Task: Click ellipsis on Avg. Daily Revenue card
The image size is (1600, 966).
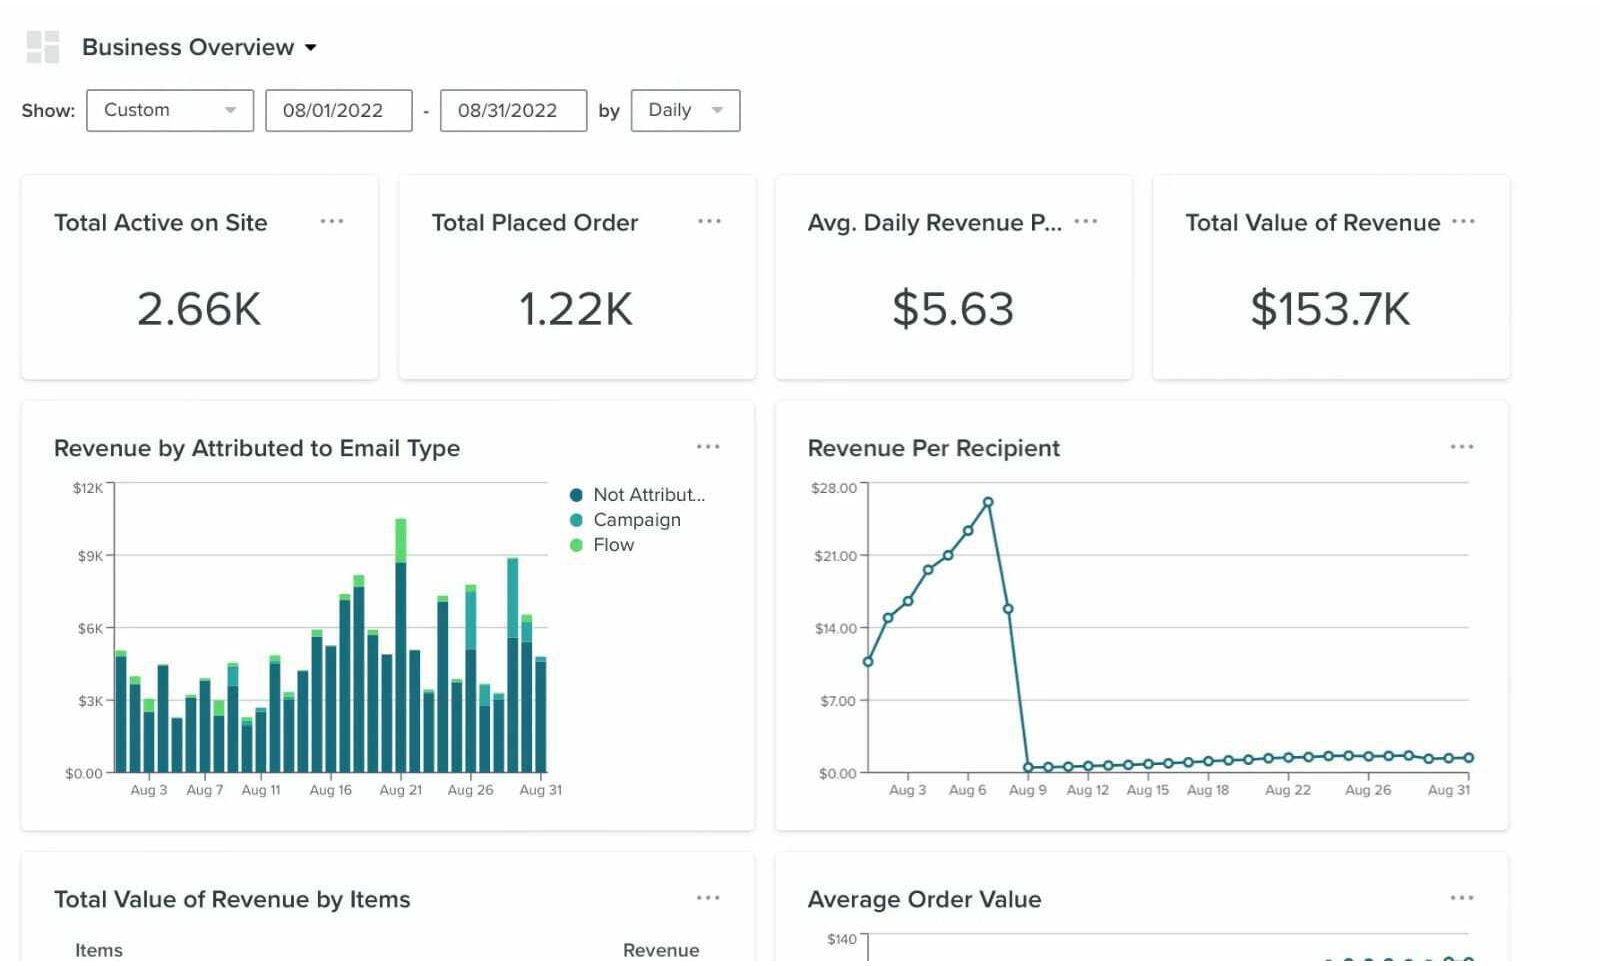Action: 1086,221
